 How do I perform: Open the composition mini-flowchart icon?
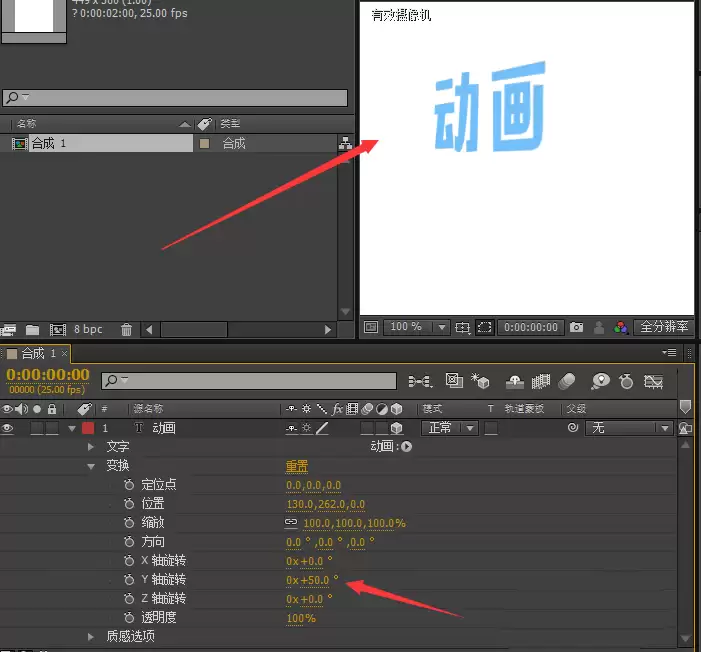[420, 381]
